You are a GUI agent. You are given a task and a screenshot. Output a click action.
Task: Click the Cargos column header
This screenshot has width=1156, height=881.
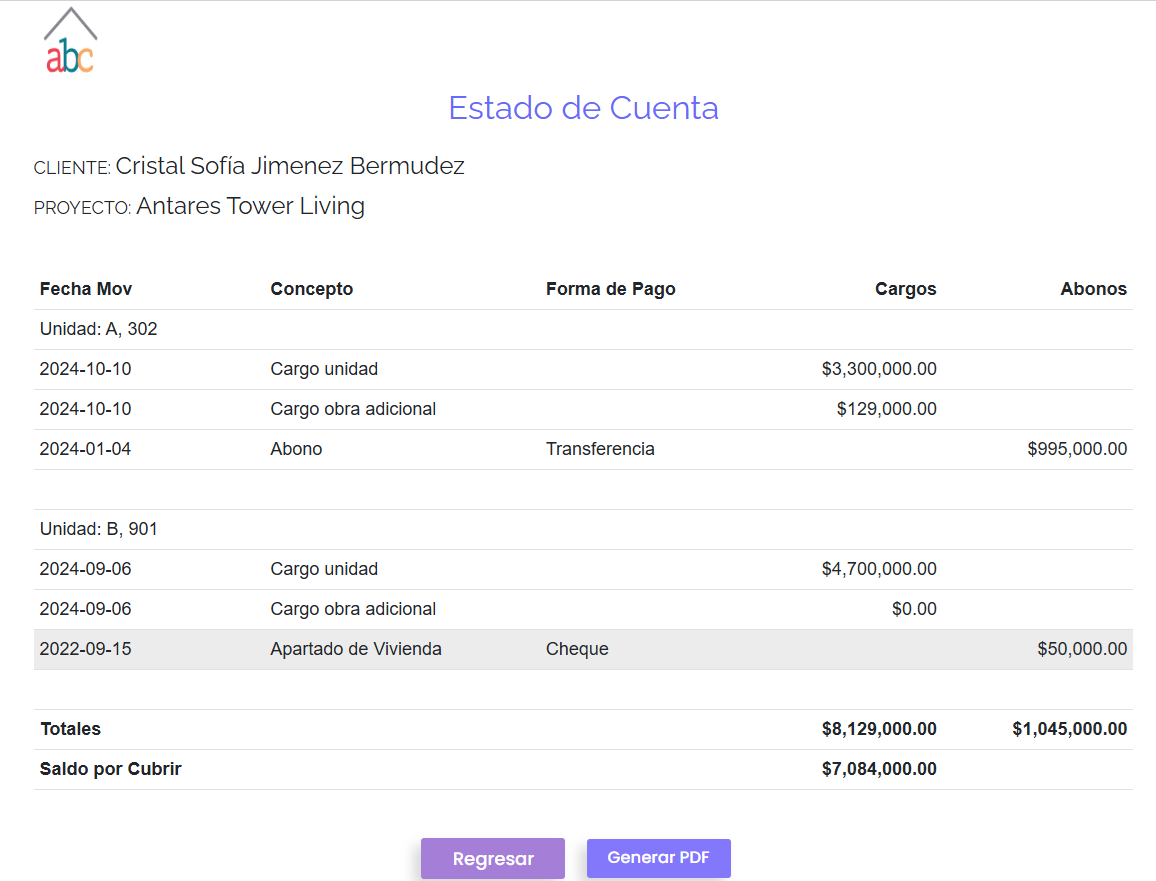(905, 289)
